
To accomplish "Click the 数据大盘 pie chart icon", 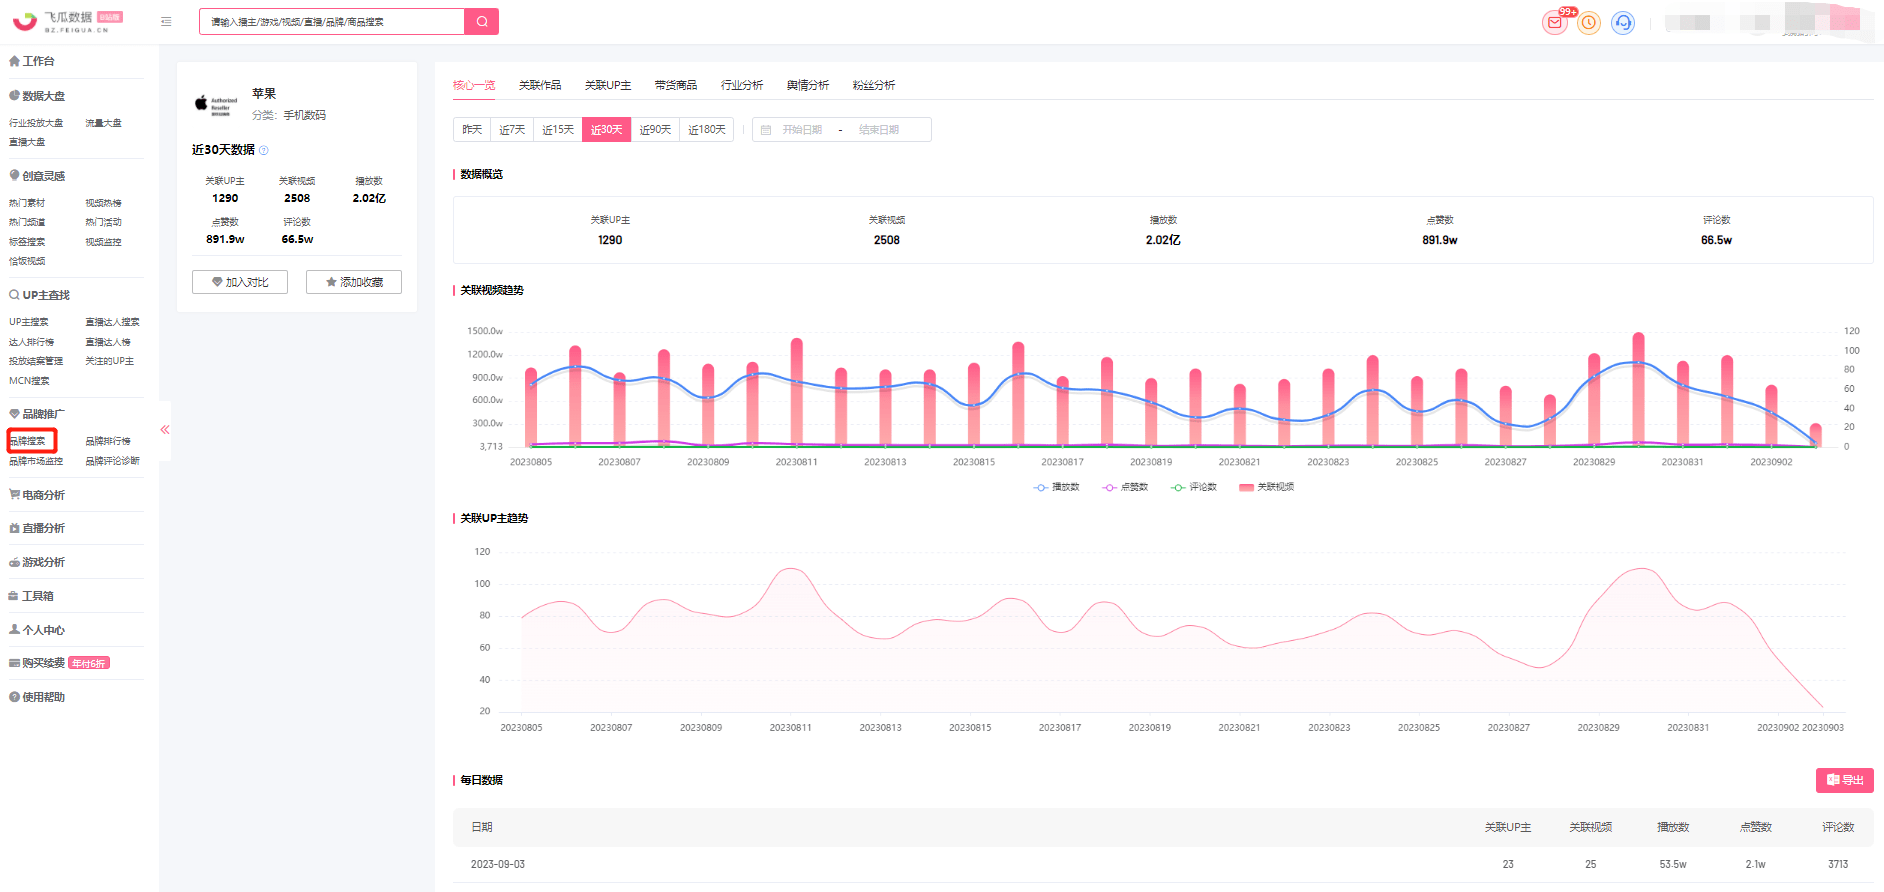I will point(14,96).
